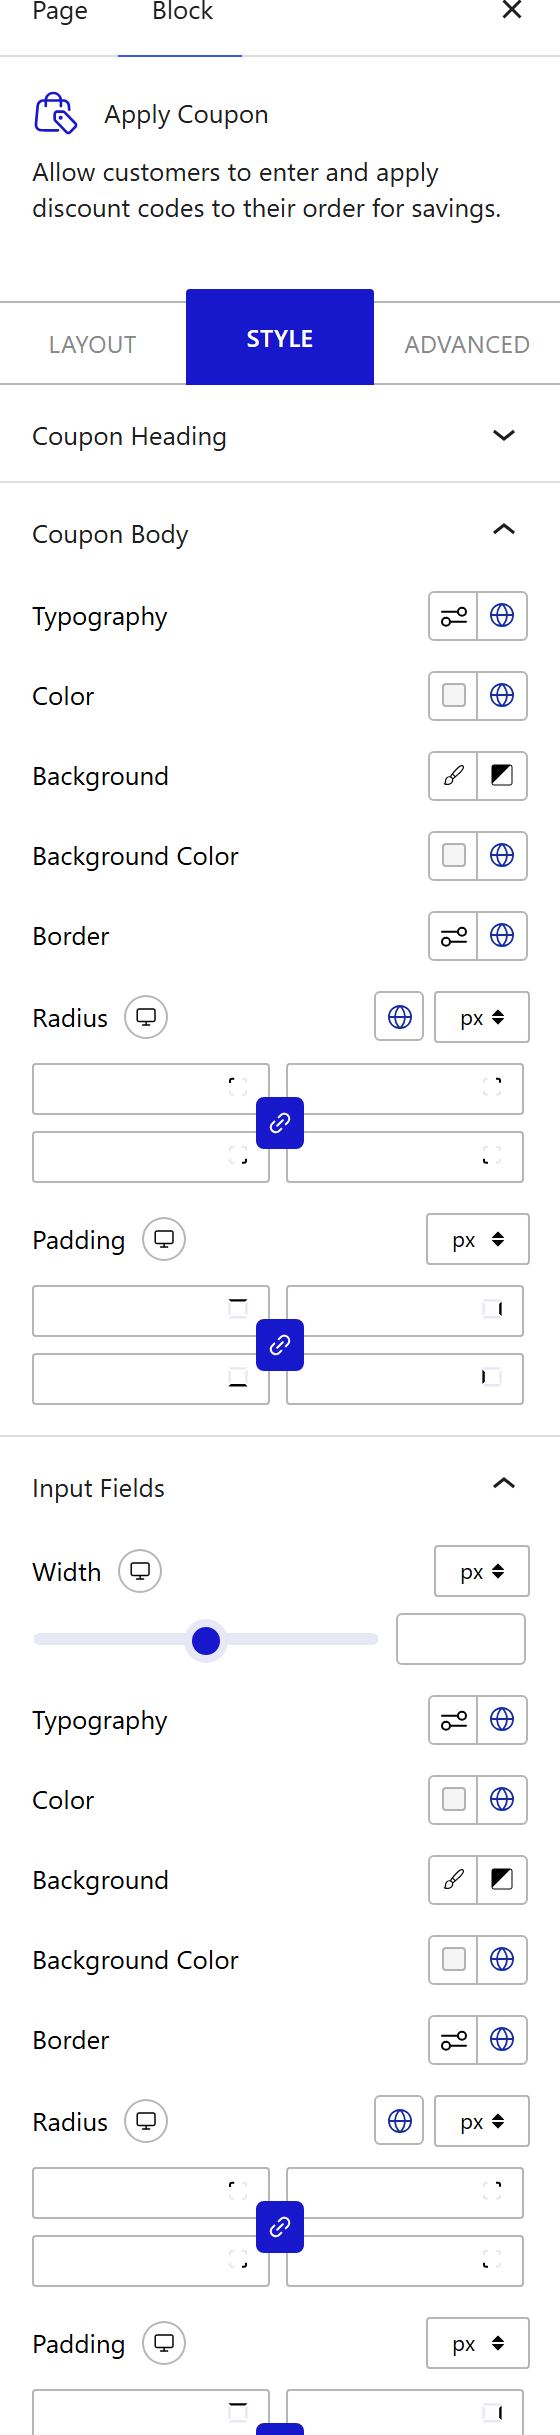Open px unit dropdown for Input Fields Width

482,1572
